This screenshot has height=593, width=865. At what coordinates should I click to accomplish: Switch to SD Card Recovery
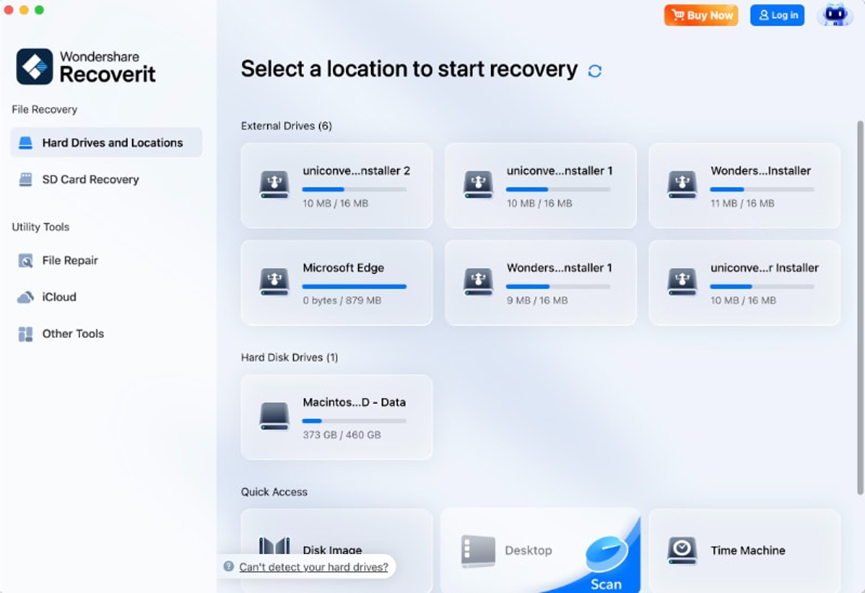(x=90, y=180)
